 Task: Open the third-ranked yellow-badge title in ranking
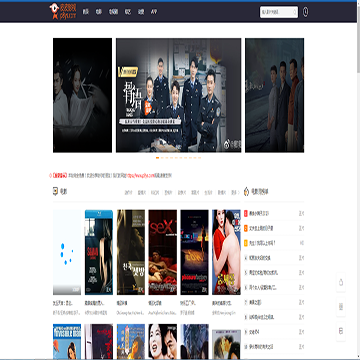click(x=262, y=243)
